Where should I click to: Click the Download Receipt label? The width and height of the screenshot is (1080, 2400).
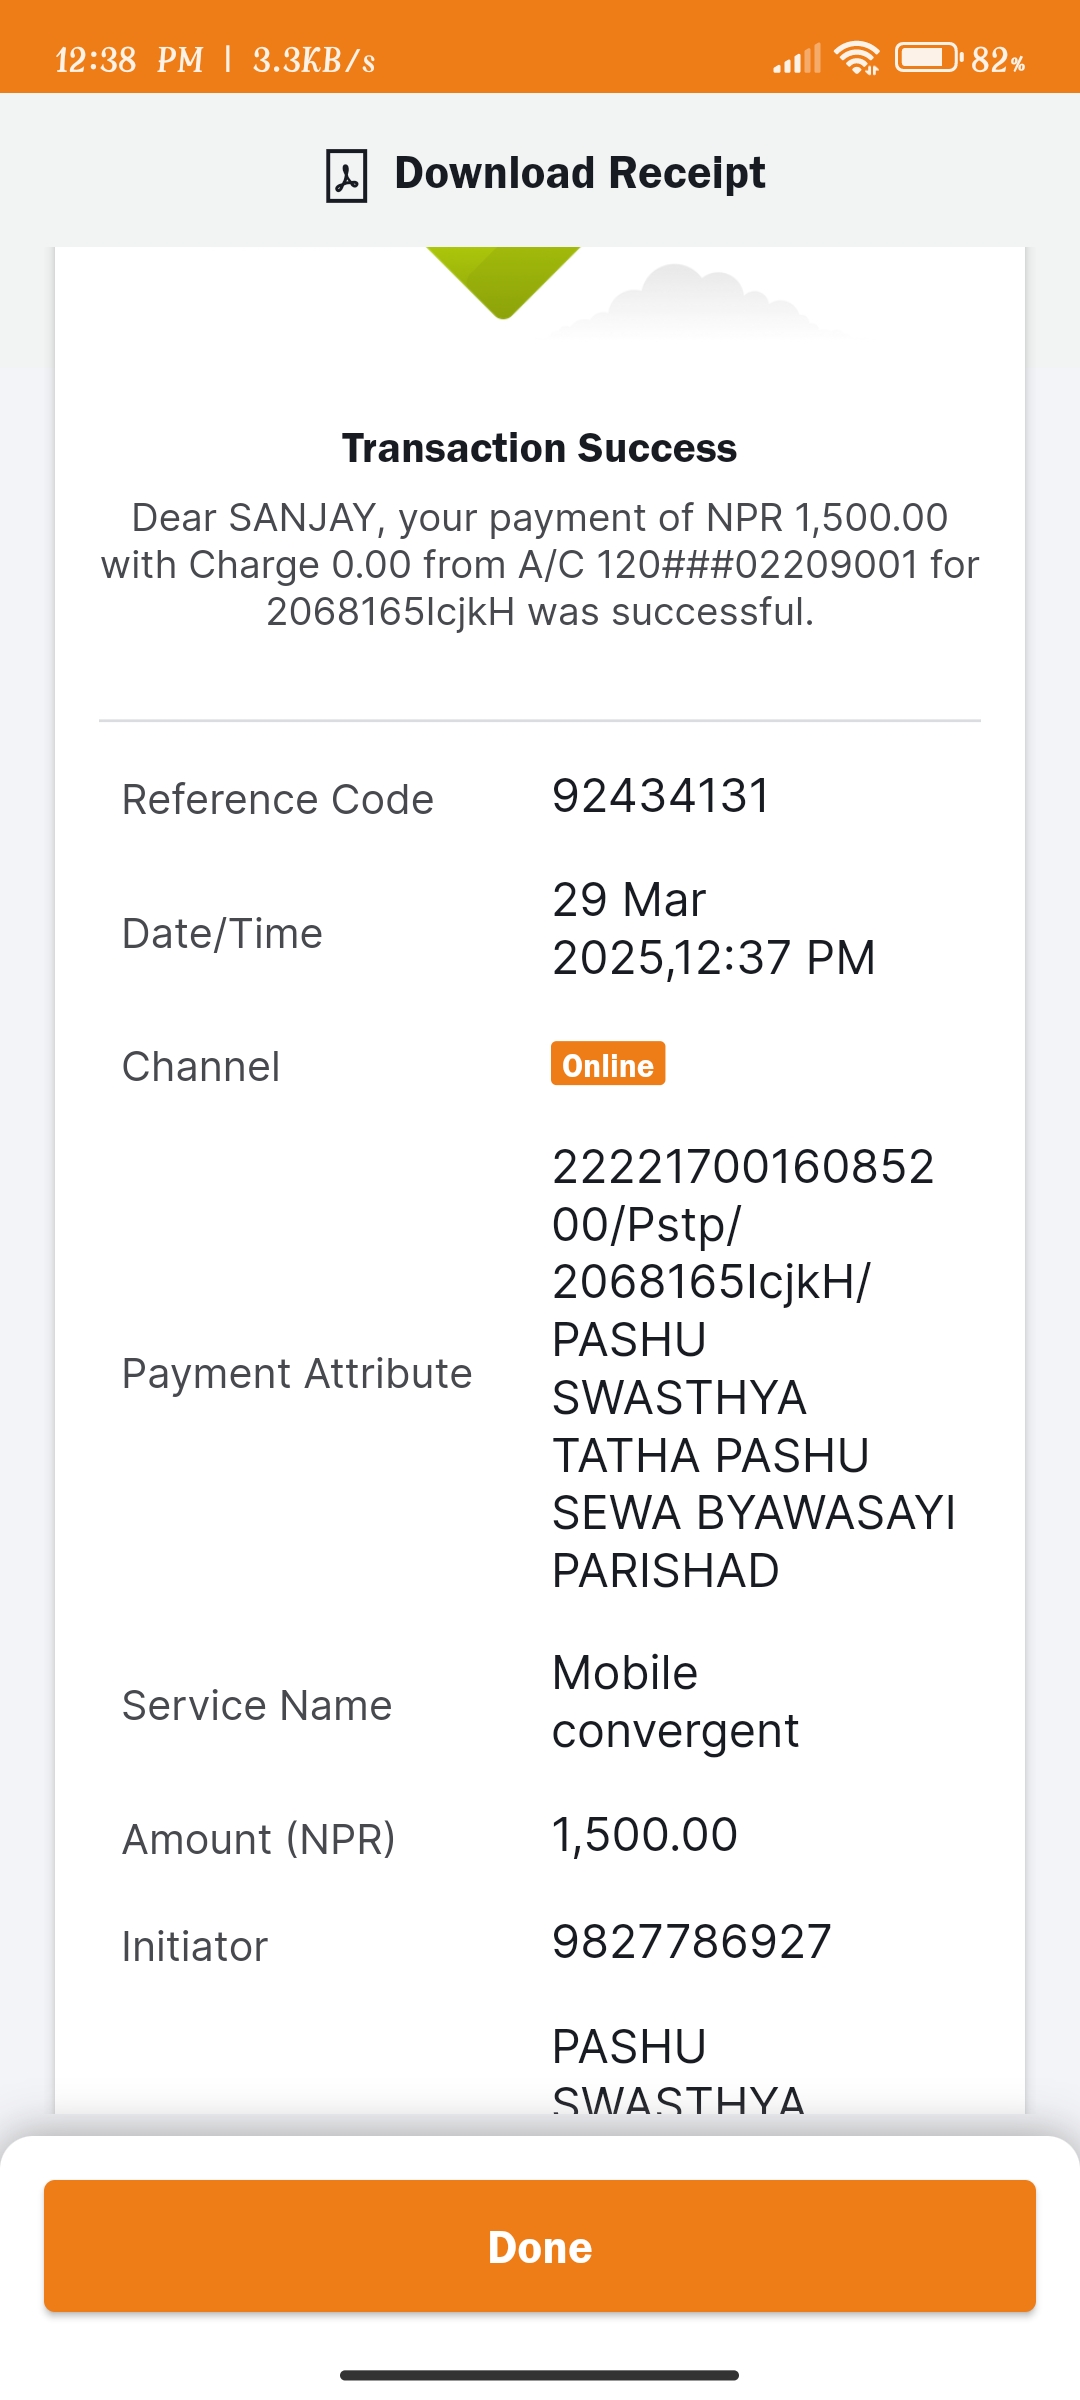[x=580, y=173]
